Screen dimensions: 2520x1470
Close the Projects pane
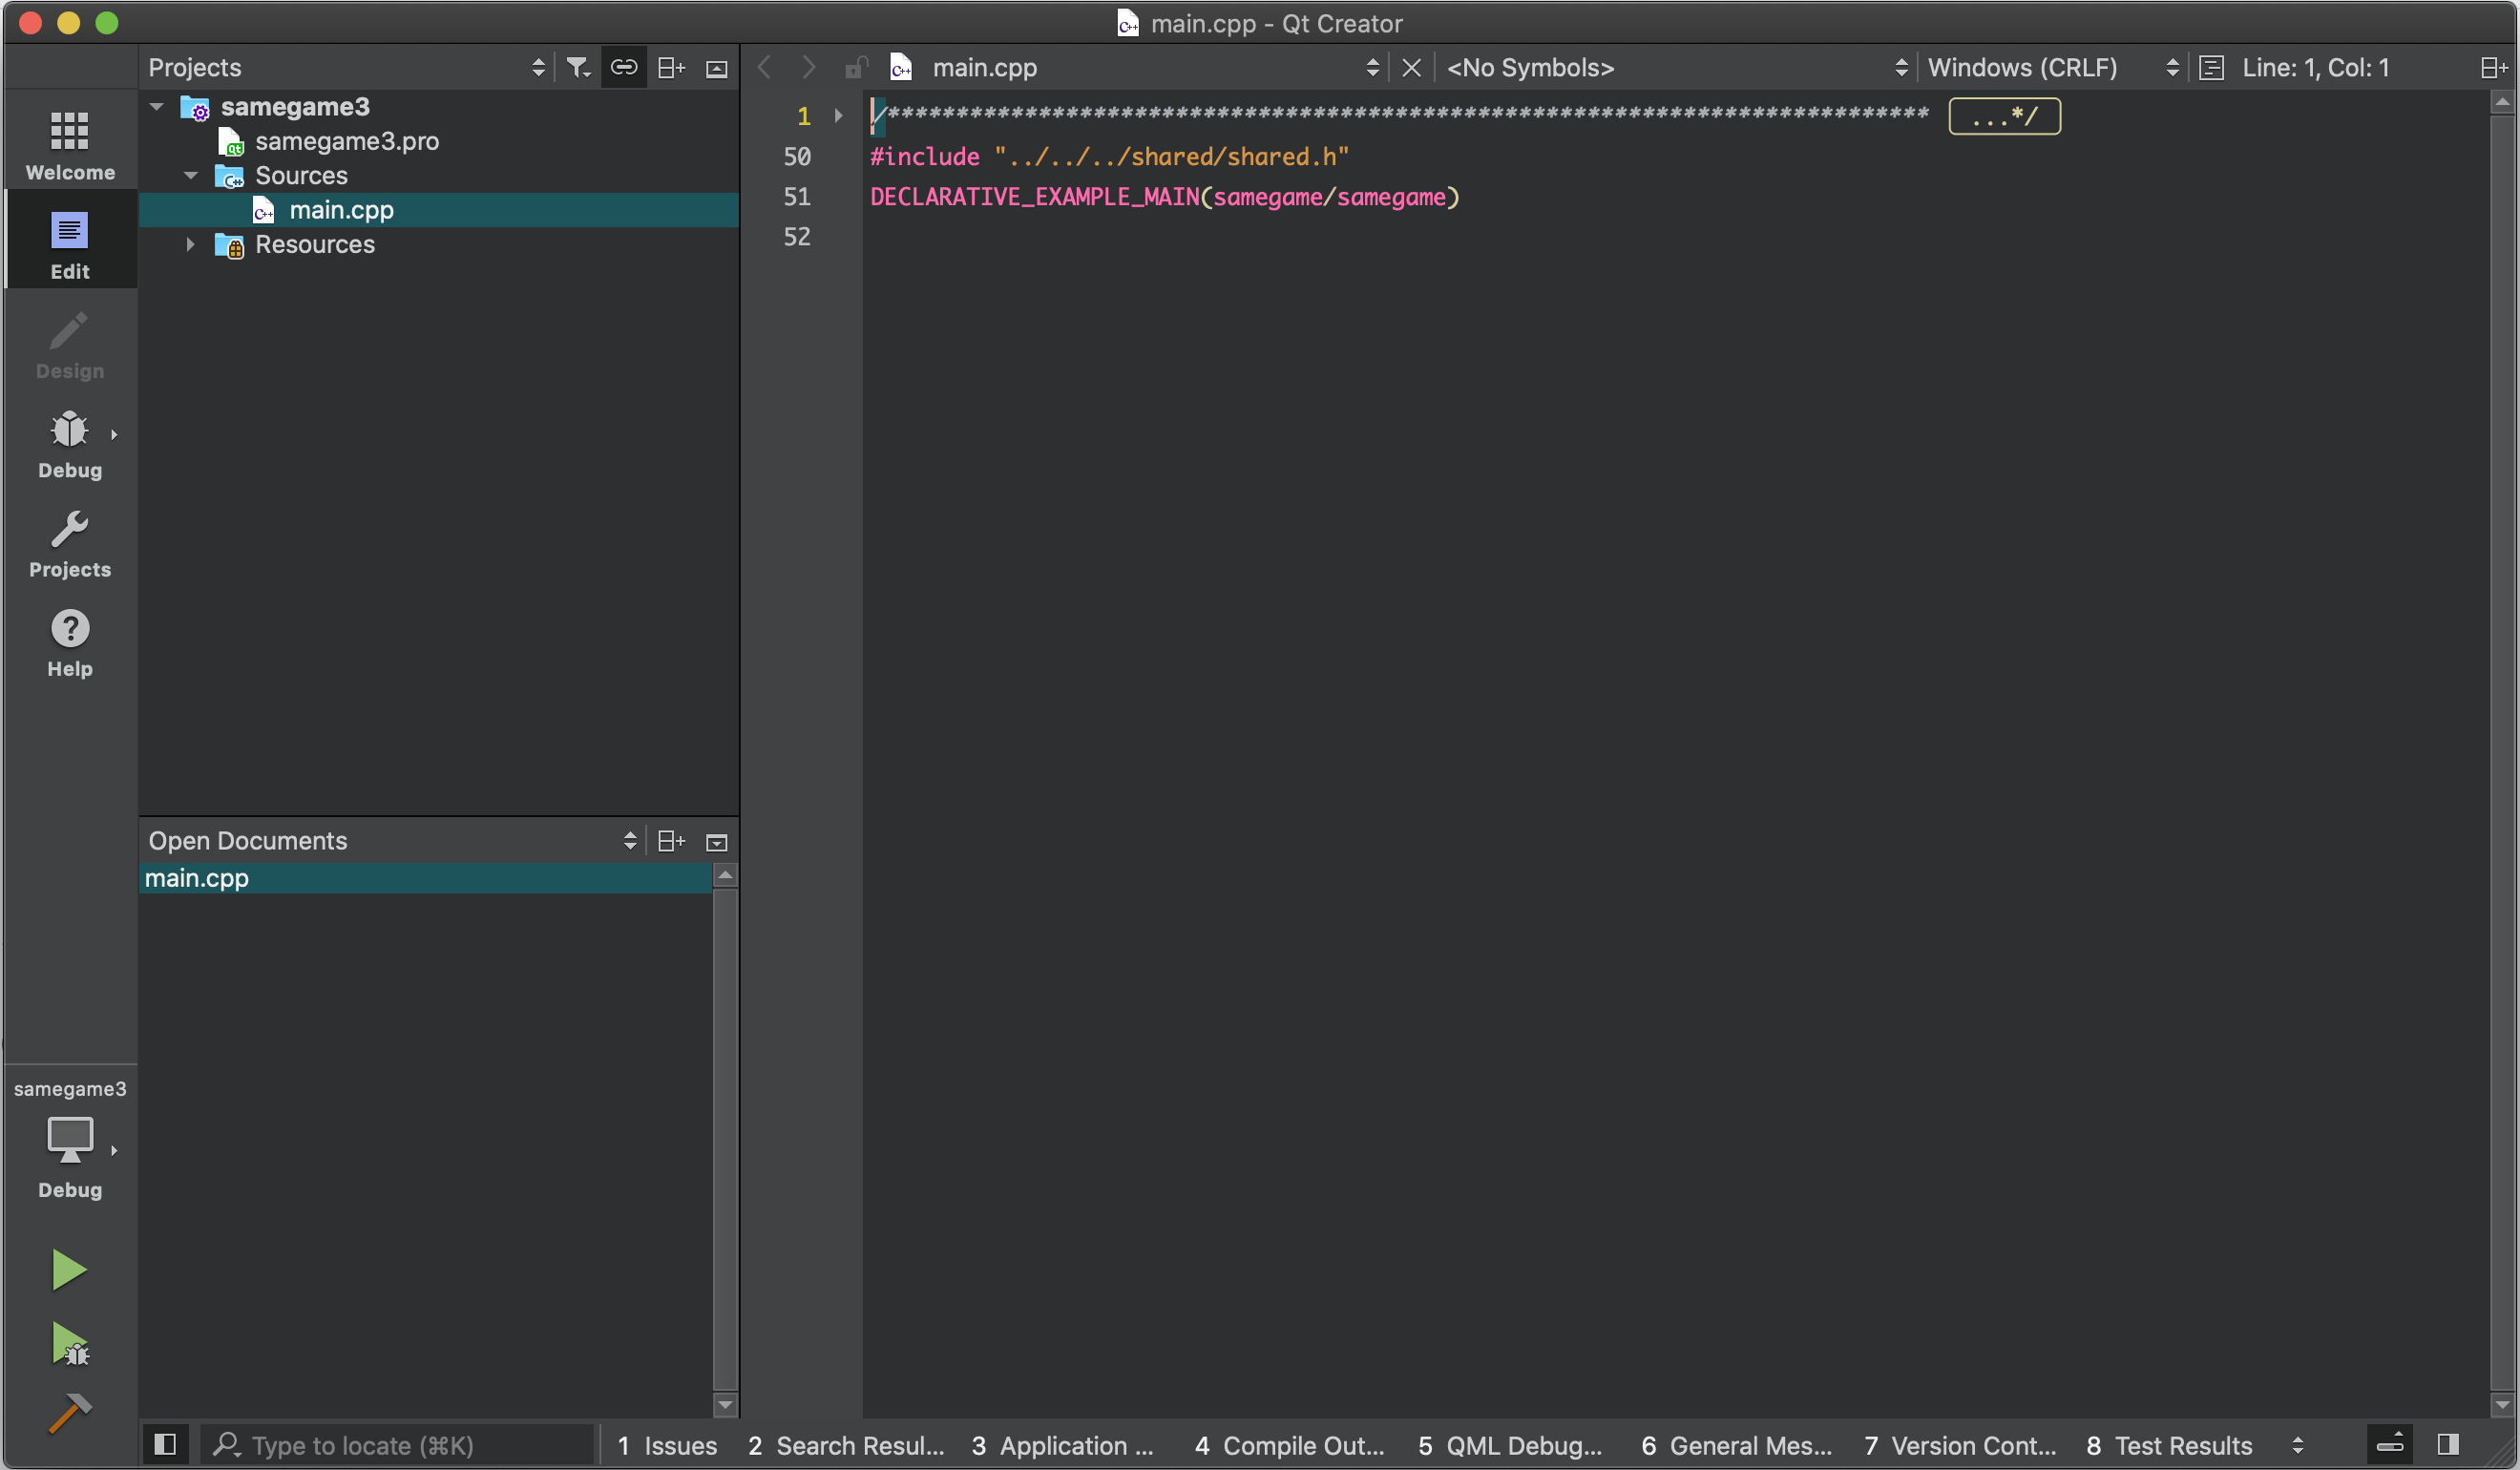[716, 68]
